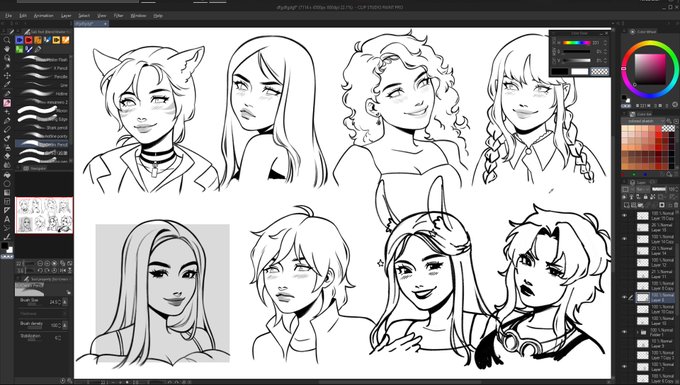
Task: Select the Layer 9 row
Action: click(x=655, y=344)
